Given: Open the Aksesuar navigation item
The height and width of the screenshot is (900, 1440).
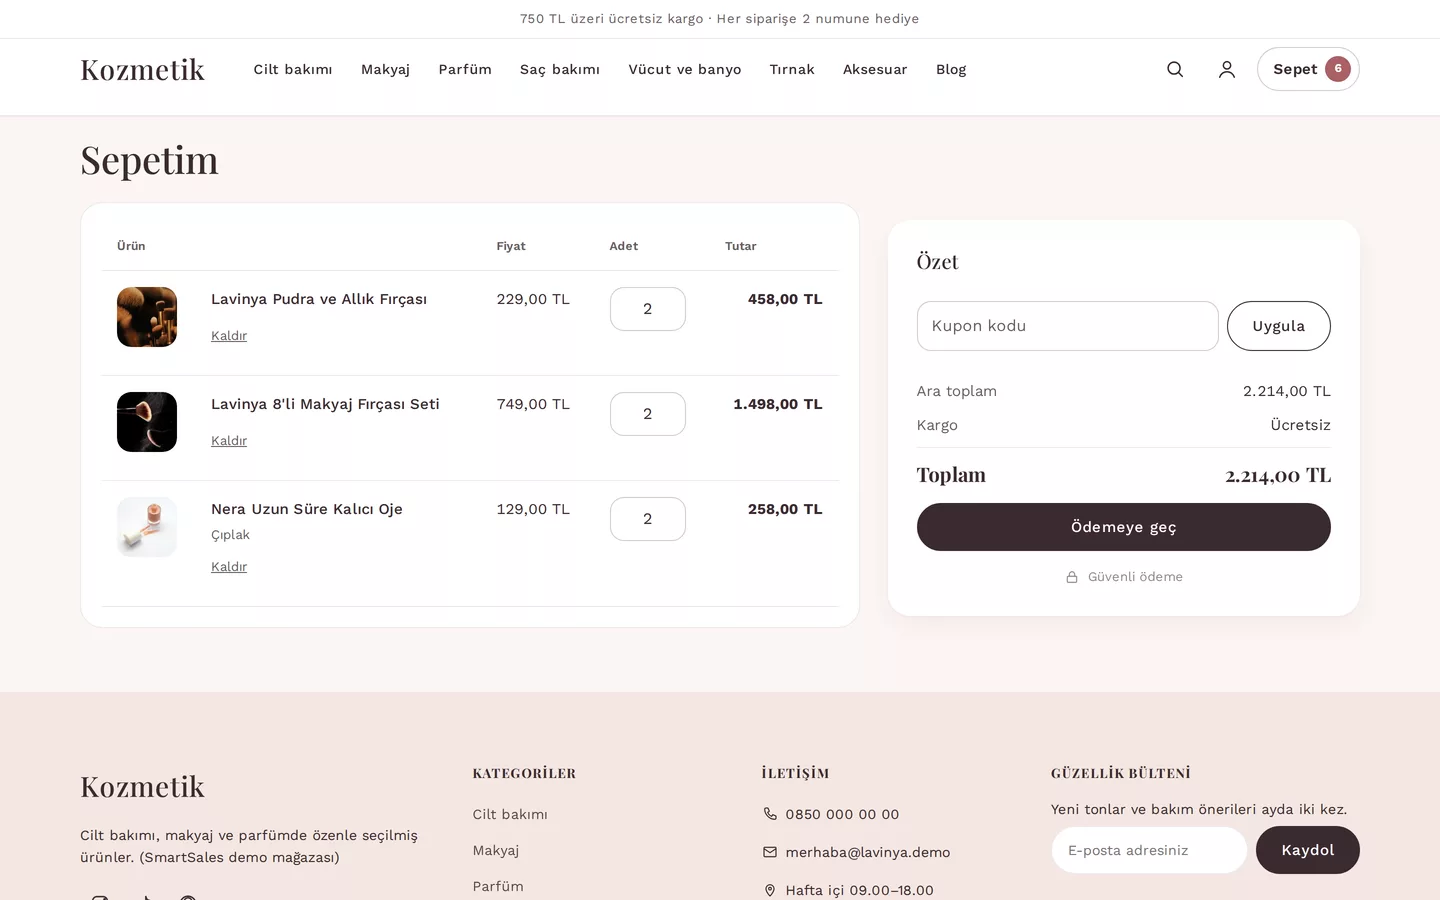Looking at the screenshot, I should click(x=875, y=69).
